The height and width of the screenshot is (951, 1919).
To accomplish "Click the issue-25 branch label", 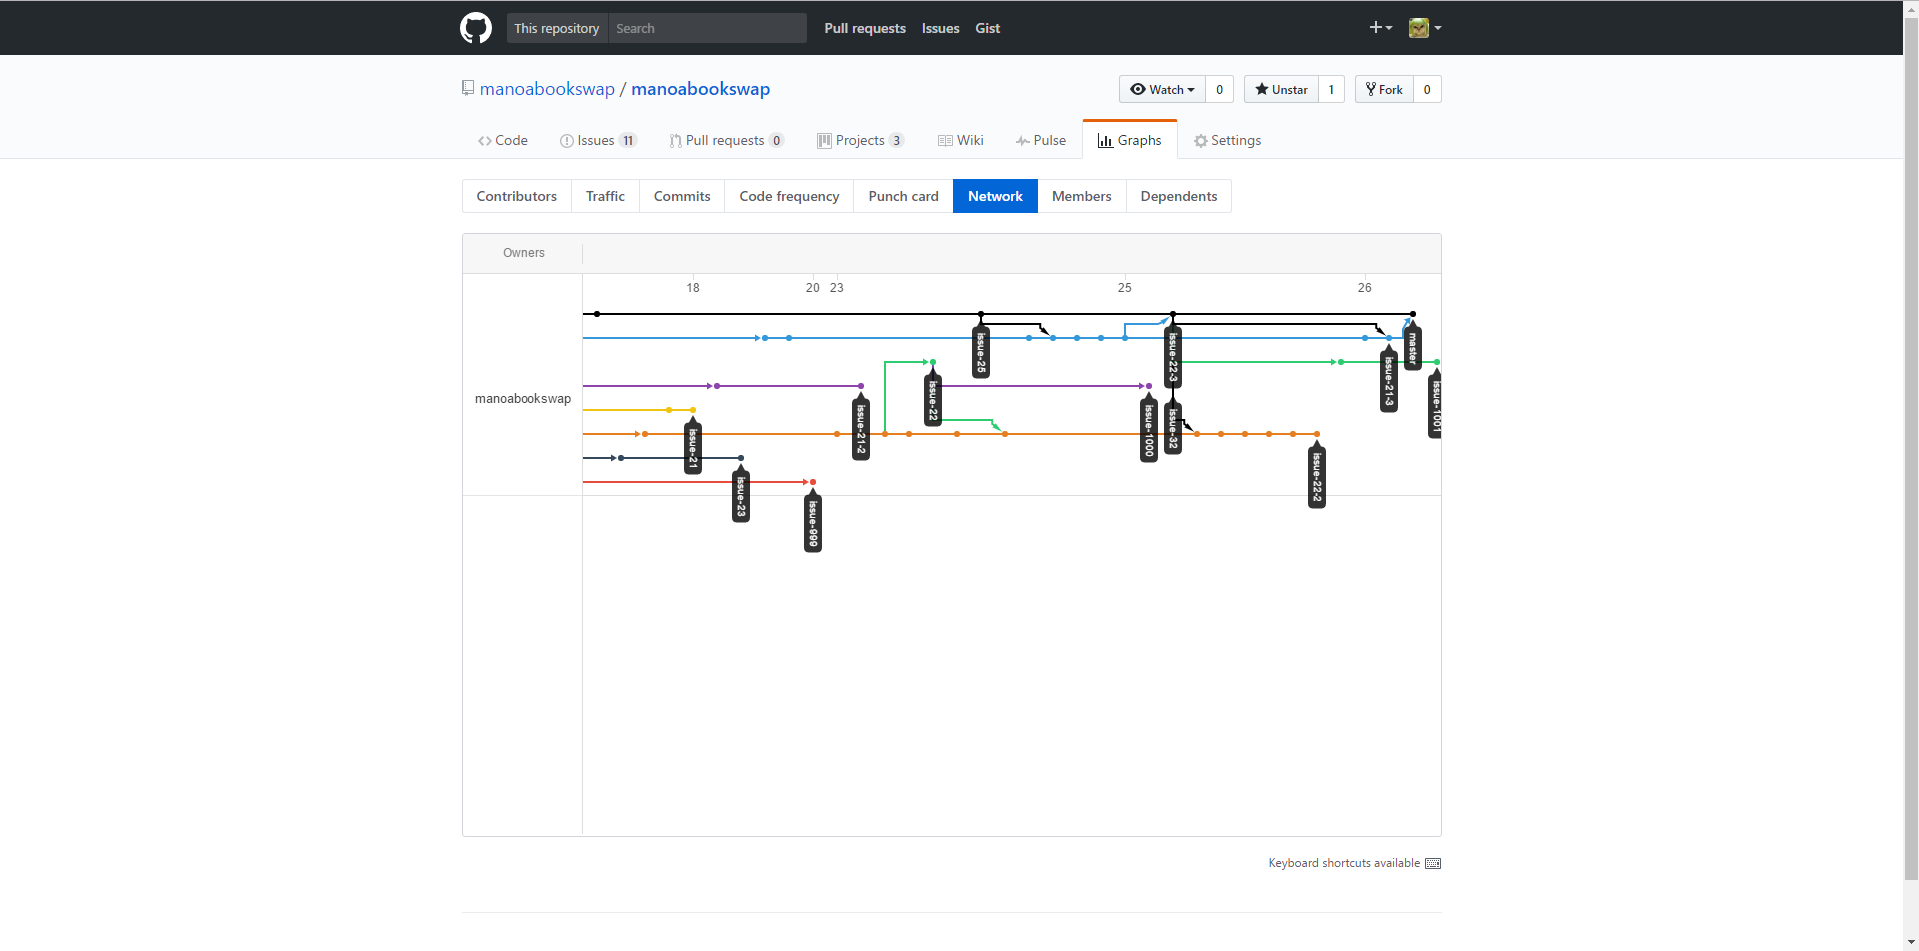I will click(x=981, y=351).
